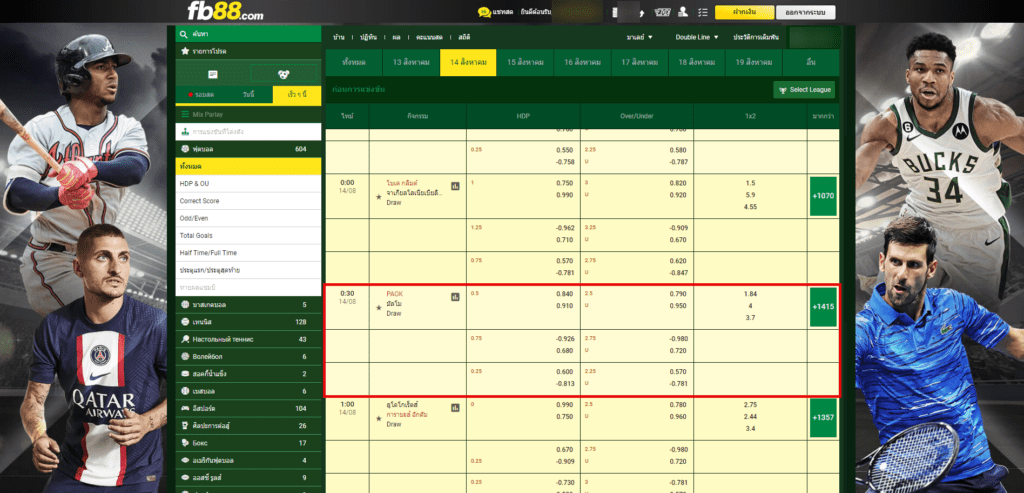Viewport: 1024px width, 493px height.
Task: Open boxing category showing 17 events
Action: tap(248, 443)
